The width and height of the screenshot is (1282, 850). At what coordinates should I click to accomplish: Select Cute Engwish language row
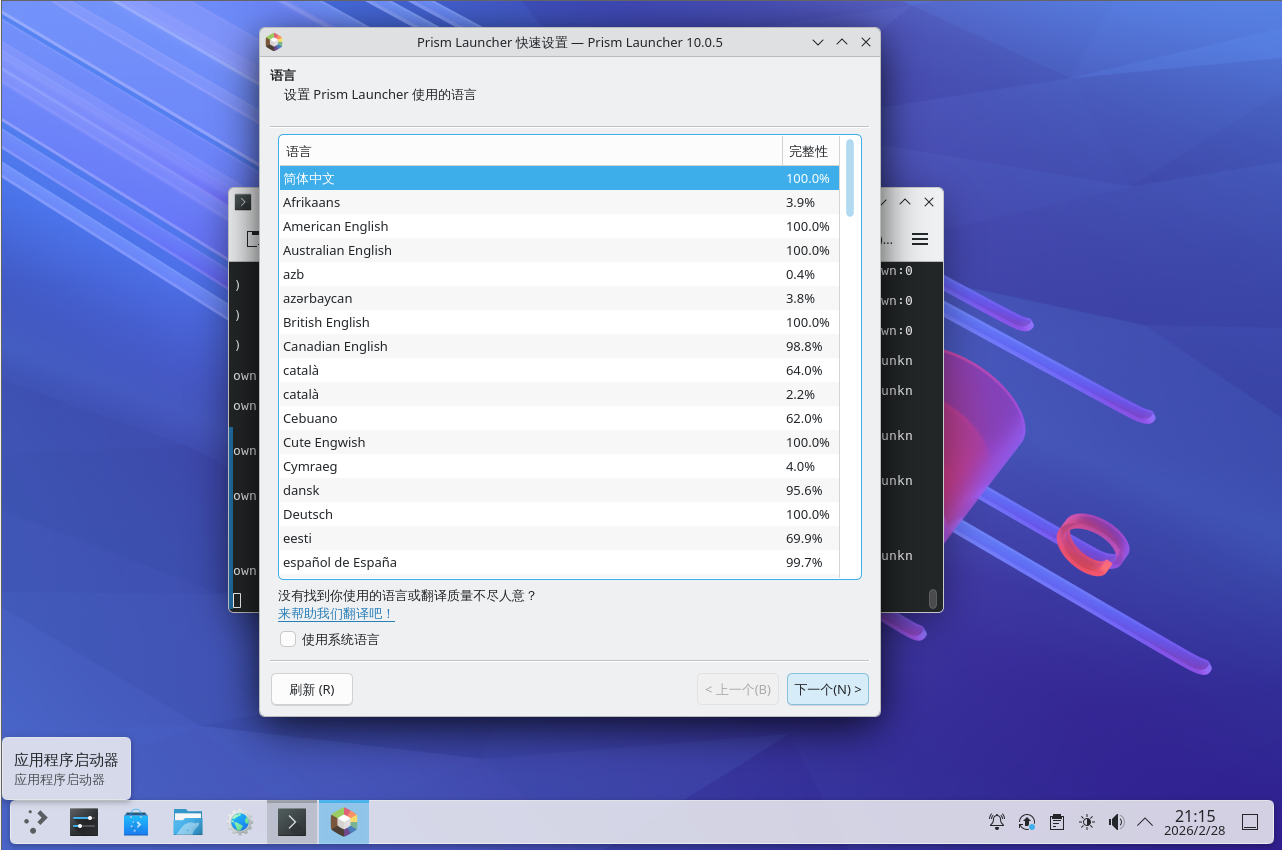559,442
